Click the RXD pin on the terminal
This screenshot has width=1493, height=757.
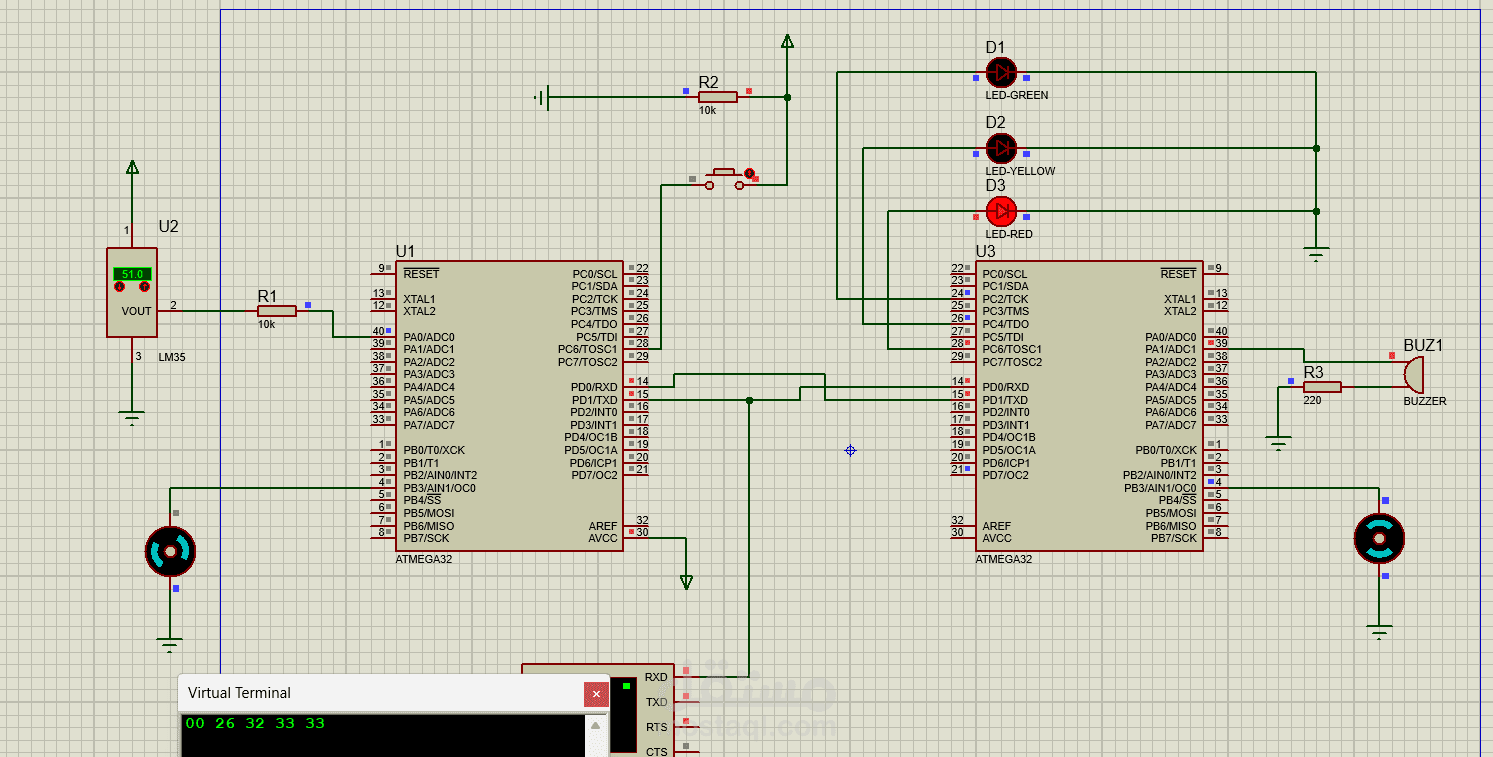point(657,676)
